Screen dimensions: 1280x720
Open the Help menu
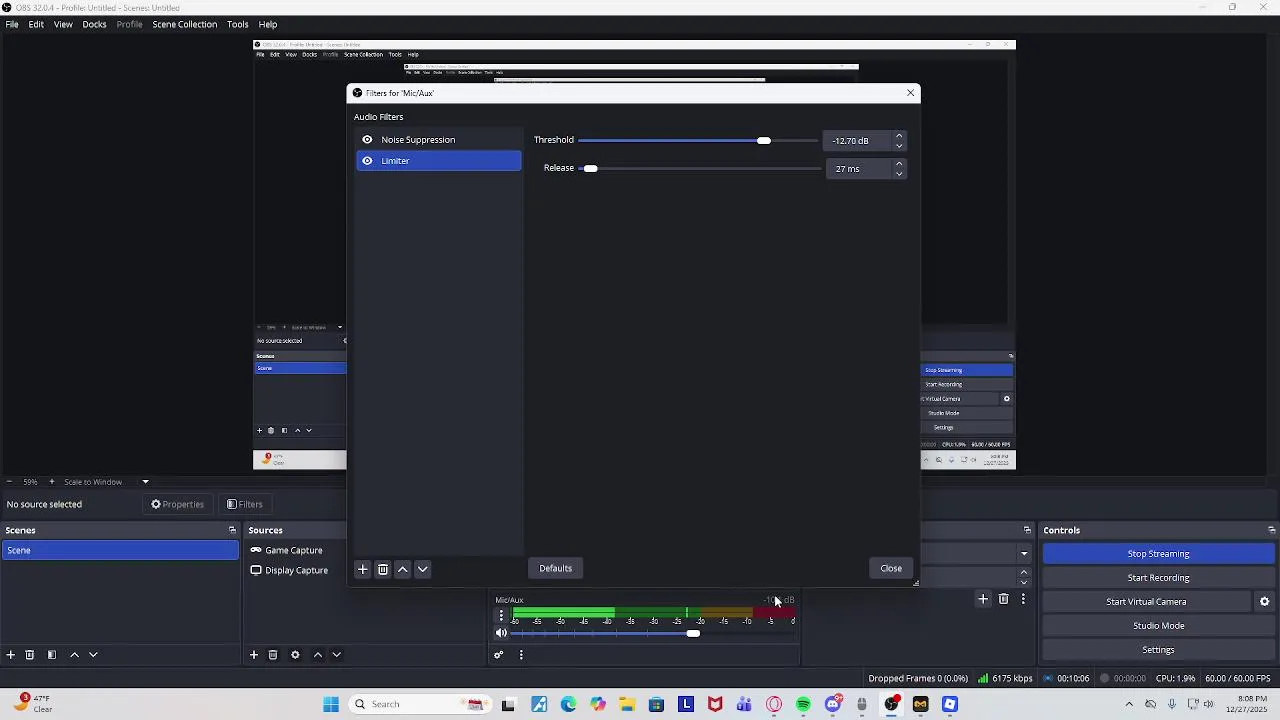click(x=268, y=24)
